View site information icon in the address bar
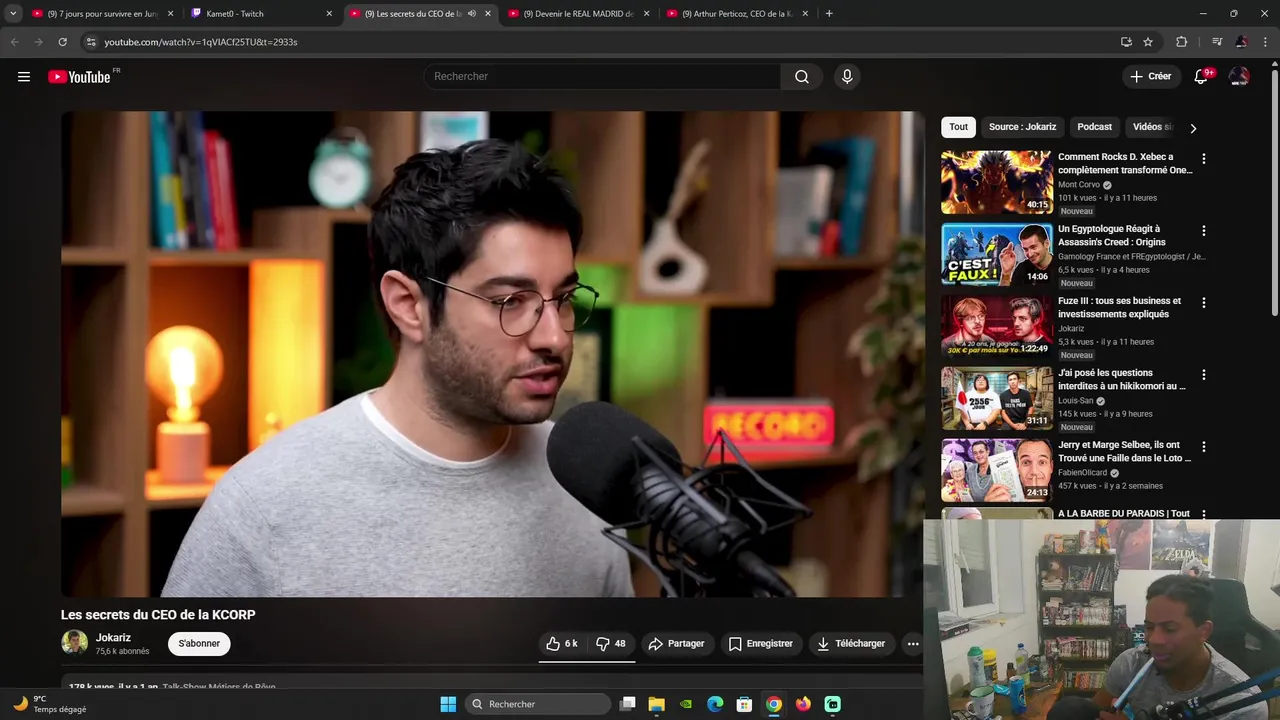Screen dimensions: 1280x720 [x=91, y=42]
